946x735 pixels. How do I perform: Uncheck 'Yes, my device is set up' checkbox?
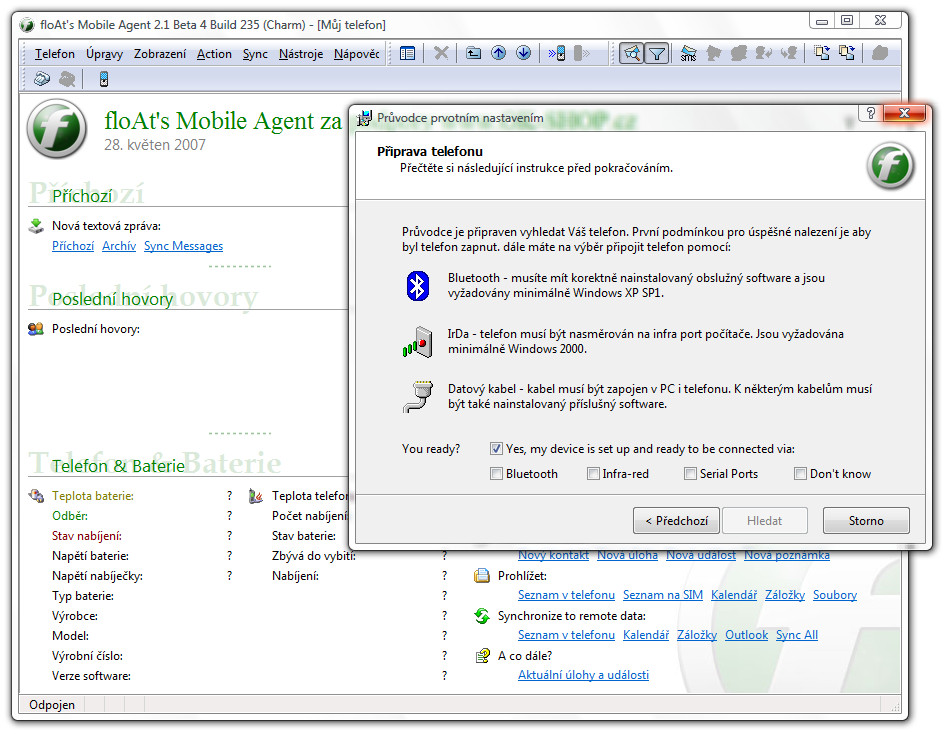coord(496,448)
